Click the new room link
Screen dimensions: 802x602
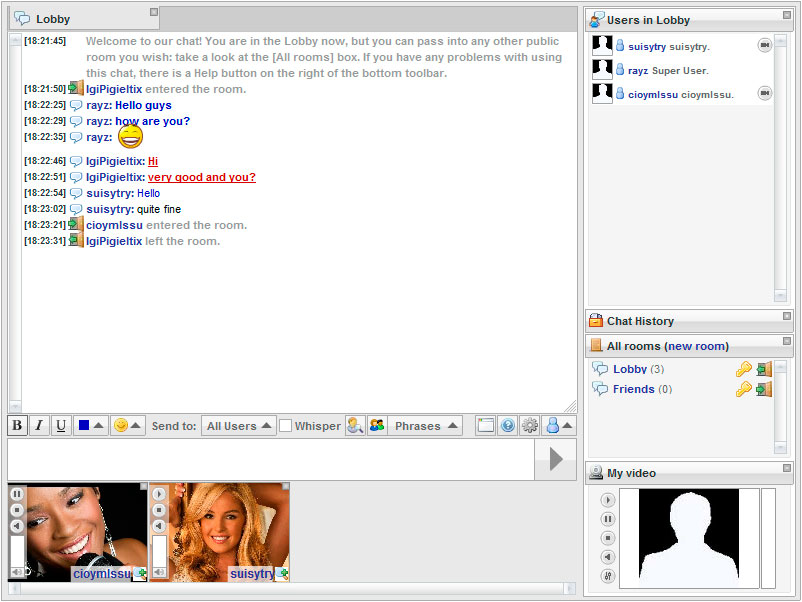click(696, 346)
